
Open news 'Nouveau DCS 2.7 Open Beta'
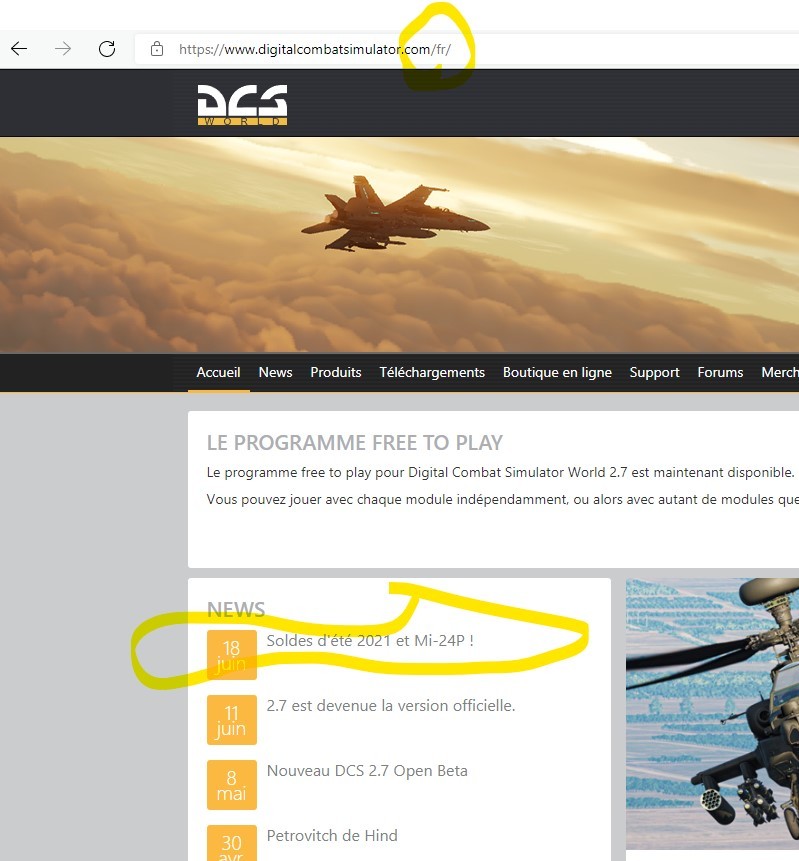click(367, 770)
